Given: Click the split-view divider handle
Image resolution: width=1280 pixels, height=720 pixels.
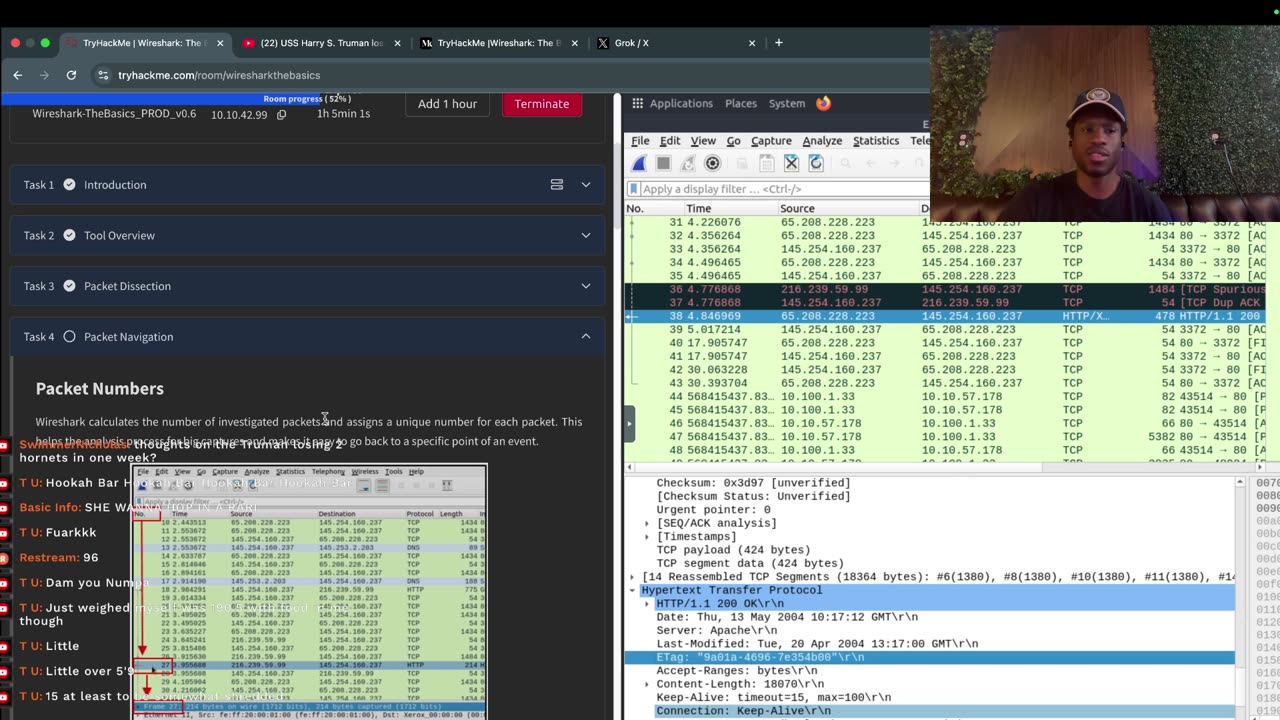Looking at the screenshot, I should pyautogui.click(x=629, y=424).
